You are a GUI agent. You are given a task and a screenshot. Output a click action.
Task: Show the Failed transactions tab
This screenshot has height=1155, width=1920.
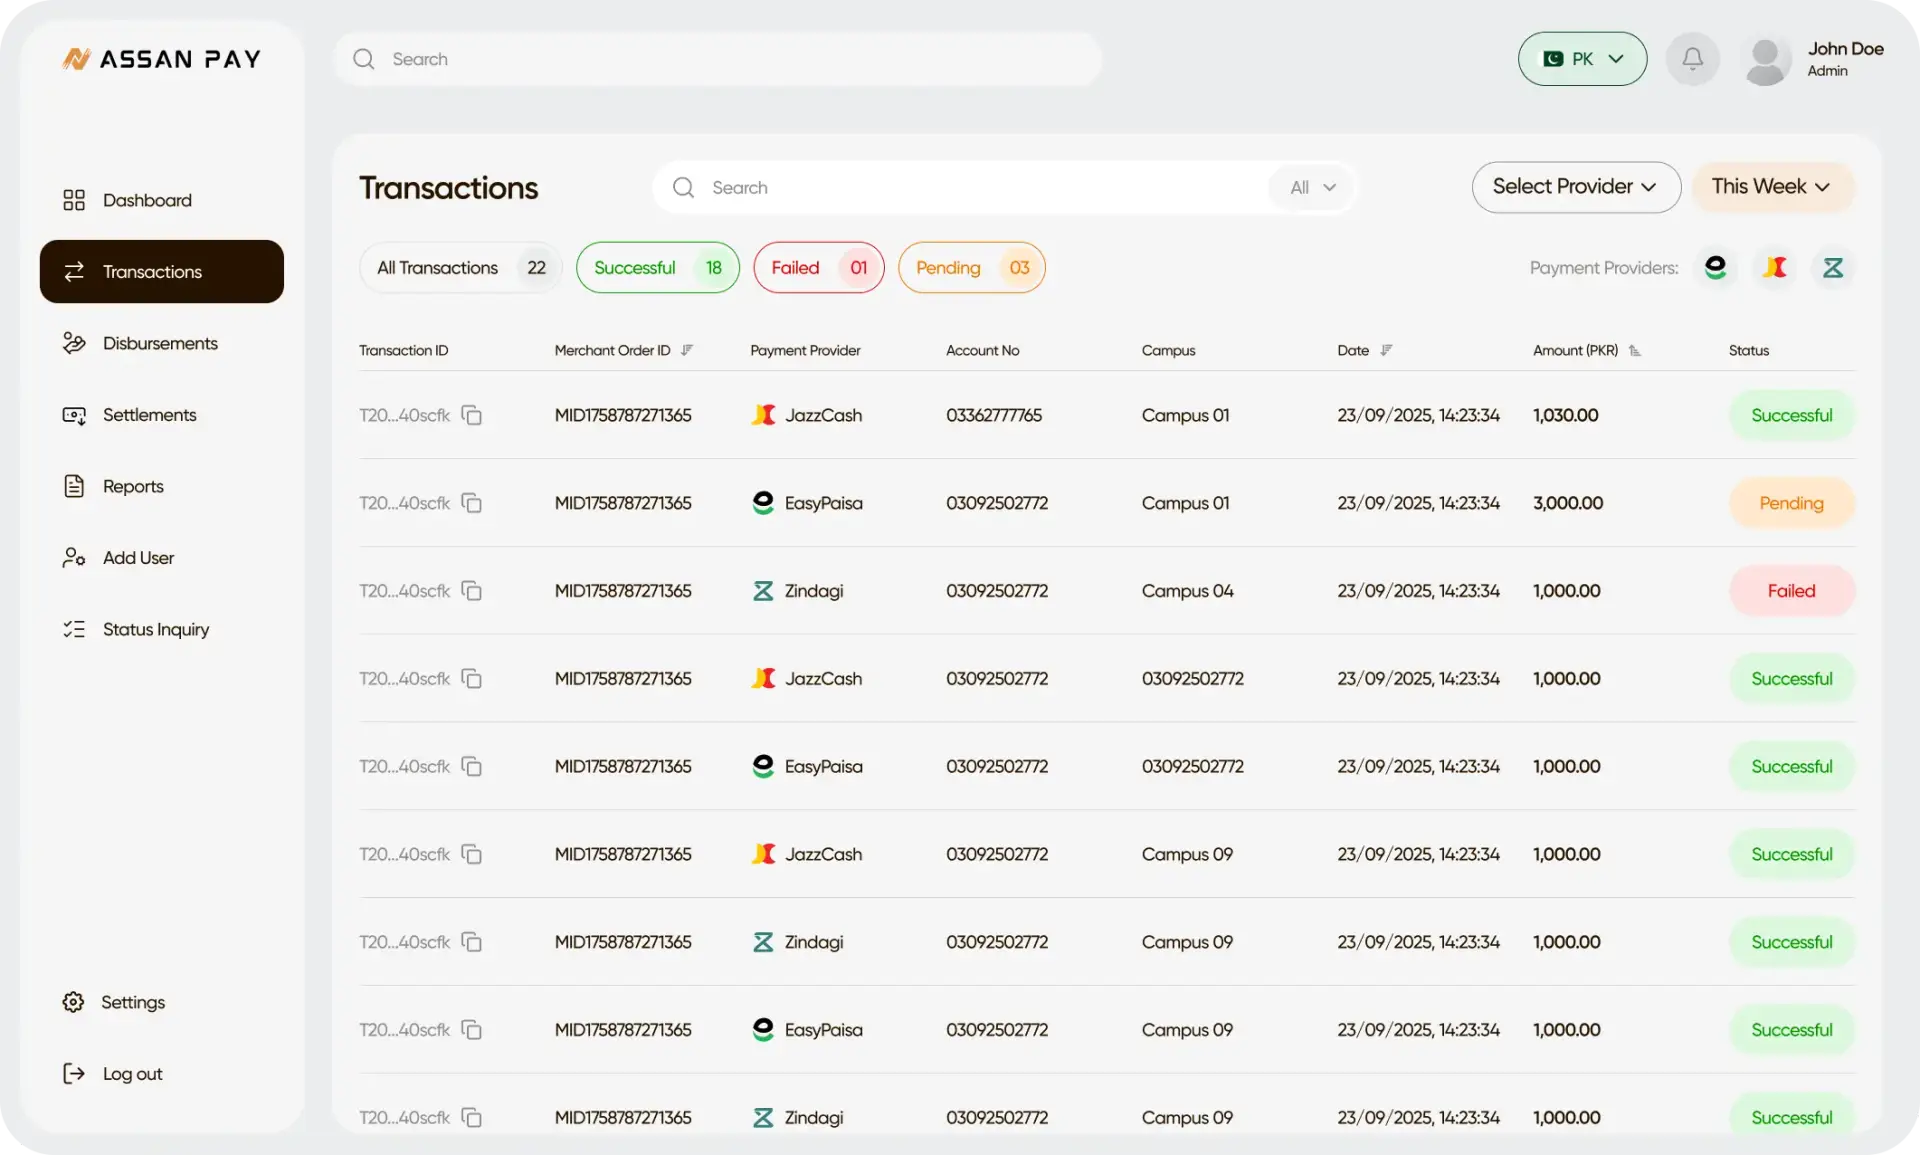(818, 268)
